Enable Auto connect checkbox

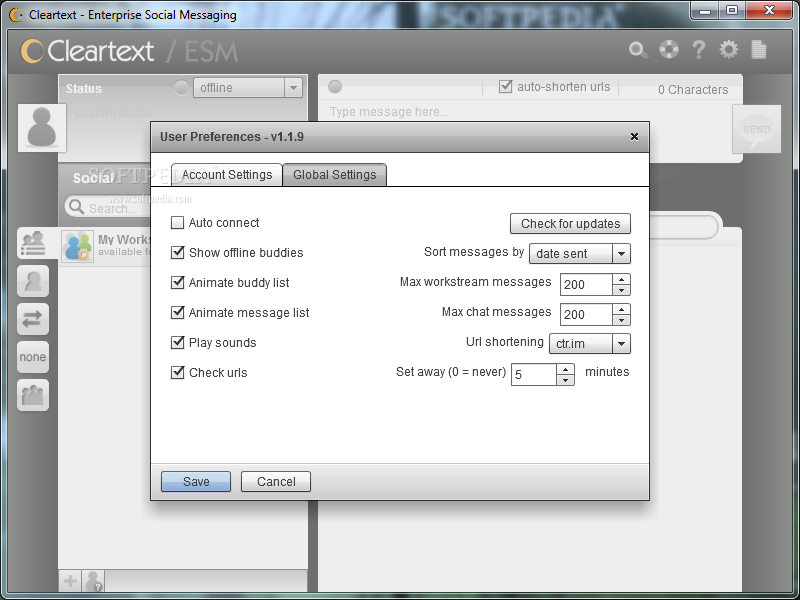coord(178,222)
